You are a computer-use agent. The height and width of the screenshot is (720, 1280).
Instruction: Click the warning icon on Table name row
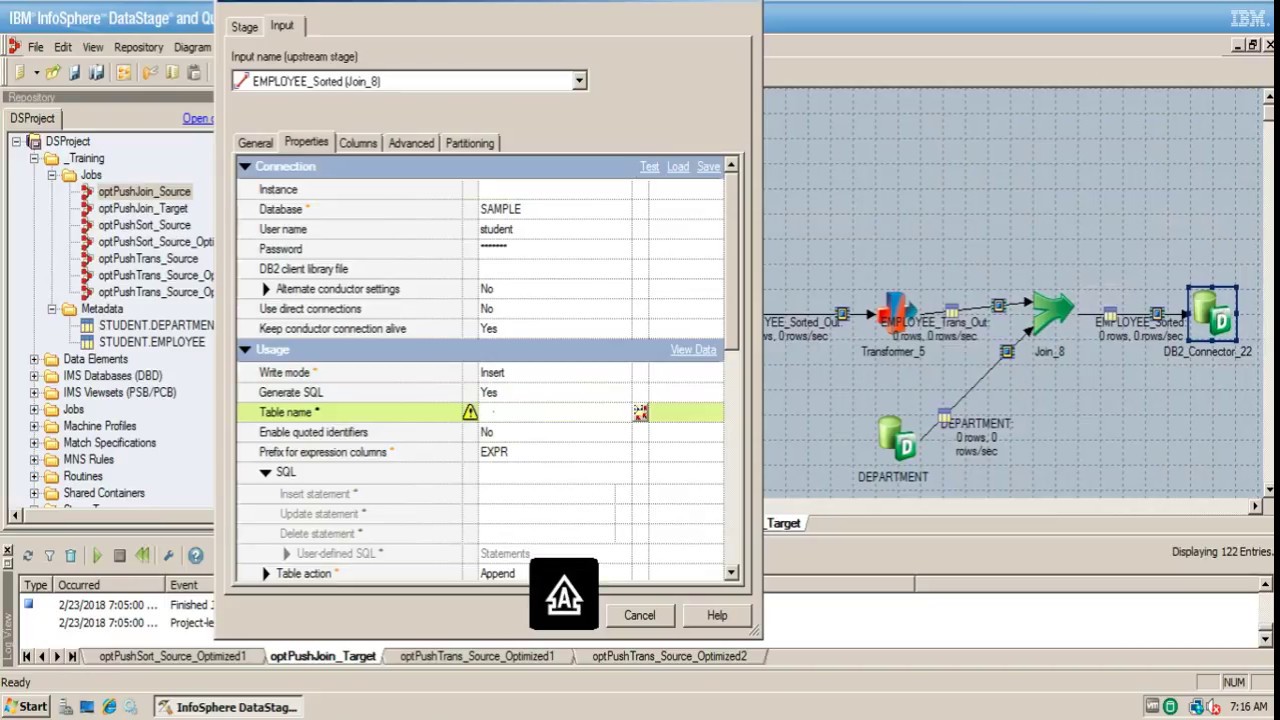470,412
